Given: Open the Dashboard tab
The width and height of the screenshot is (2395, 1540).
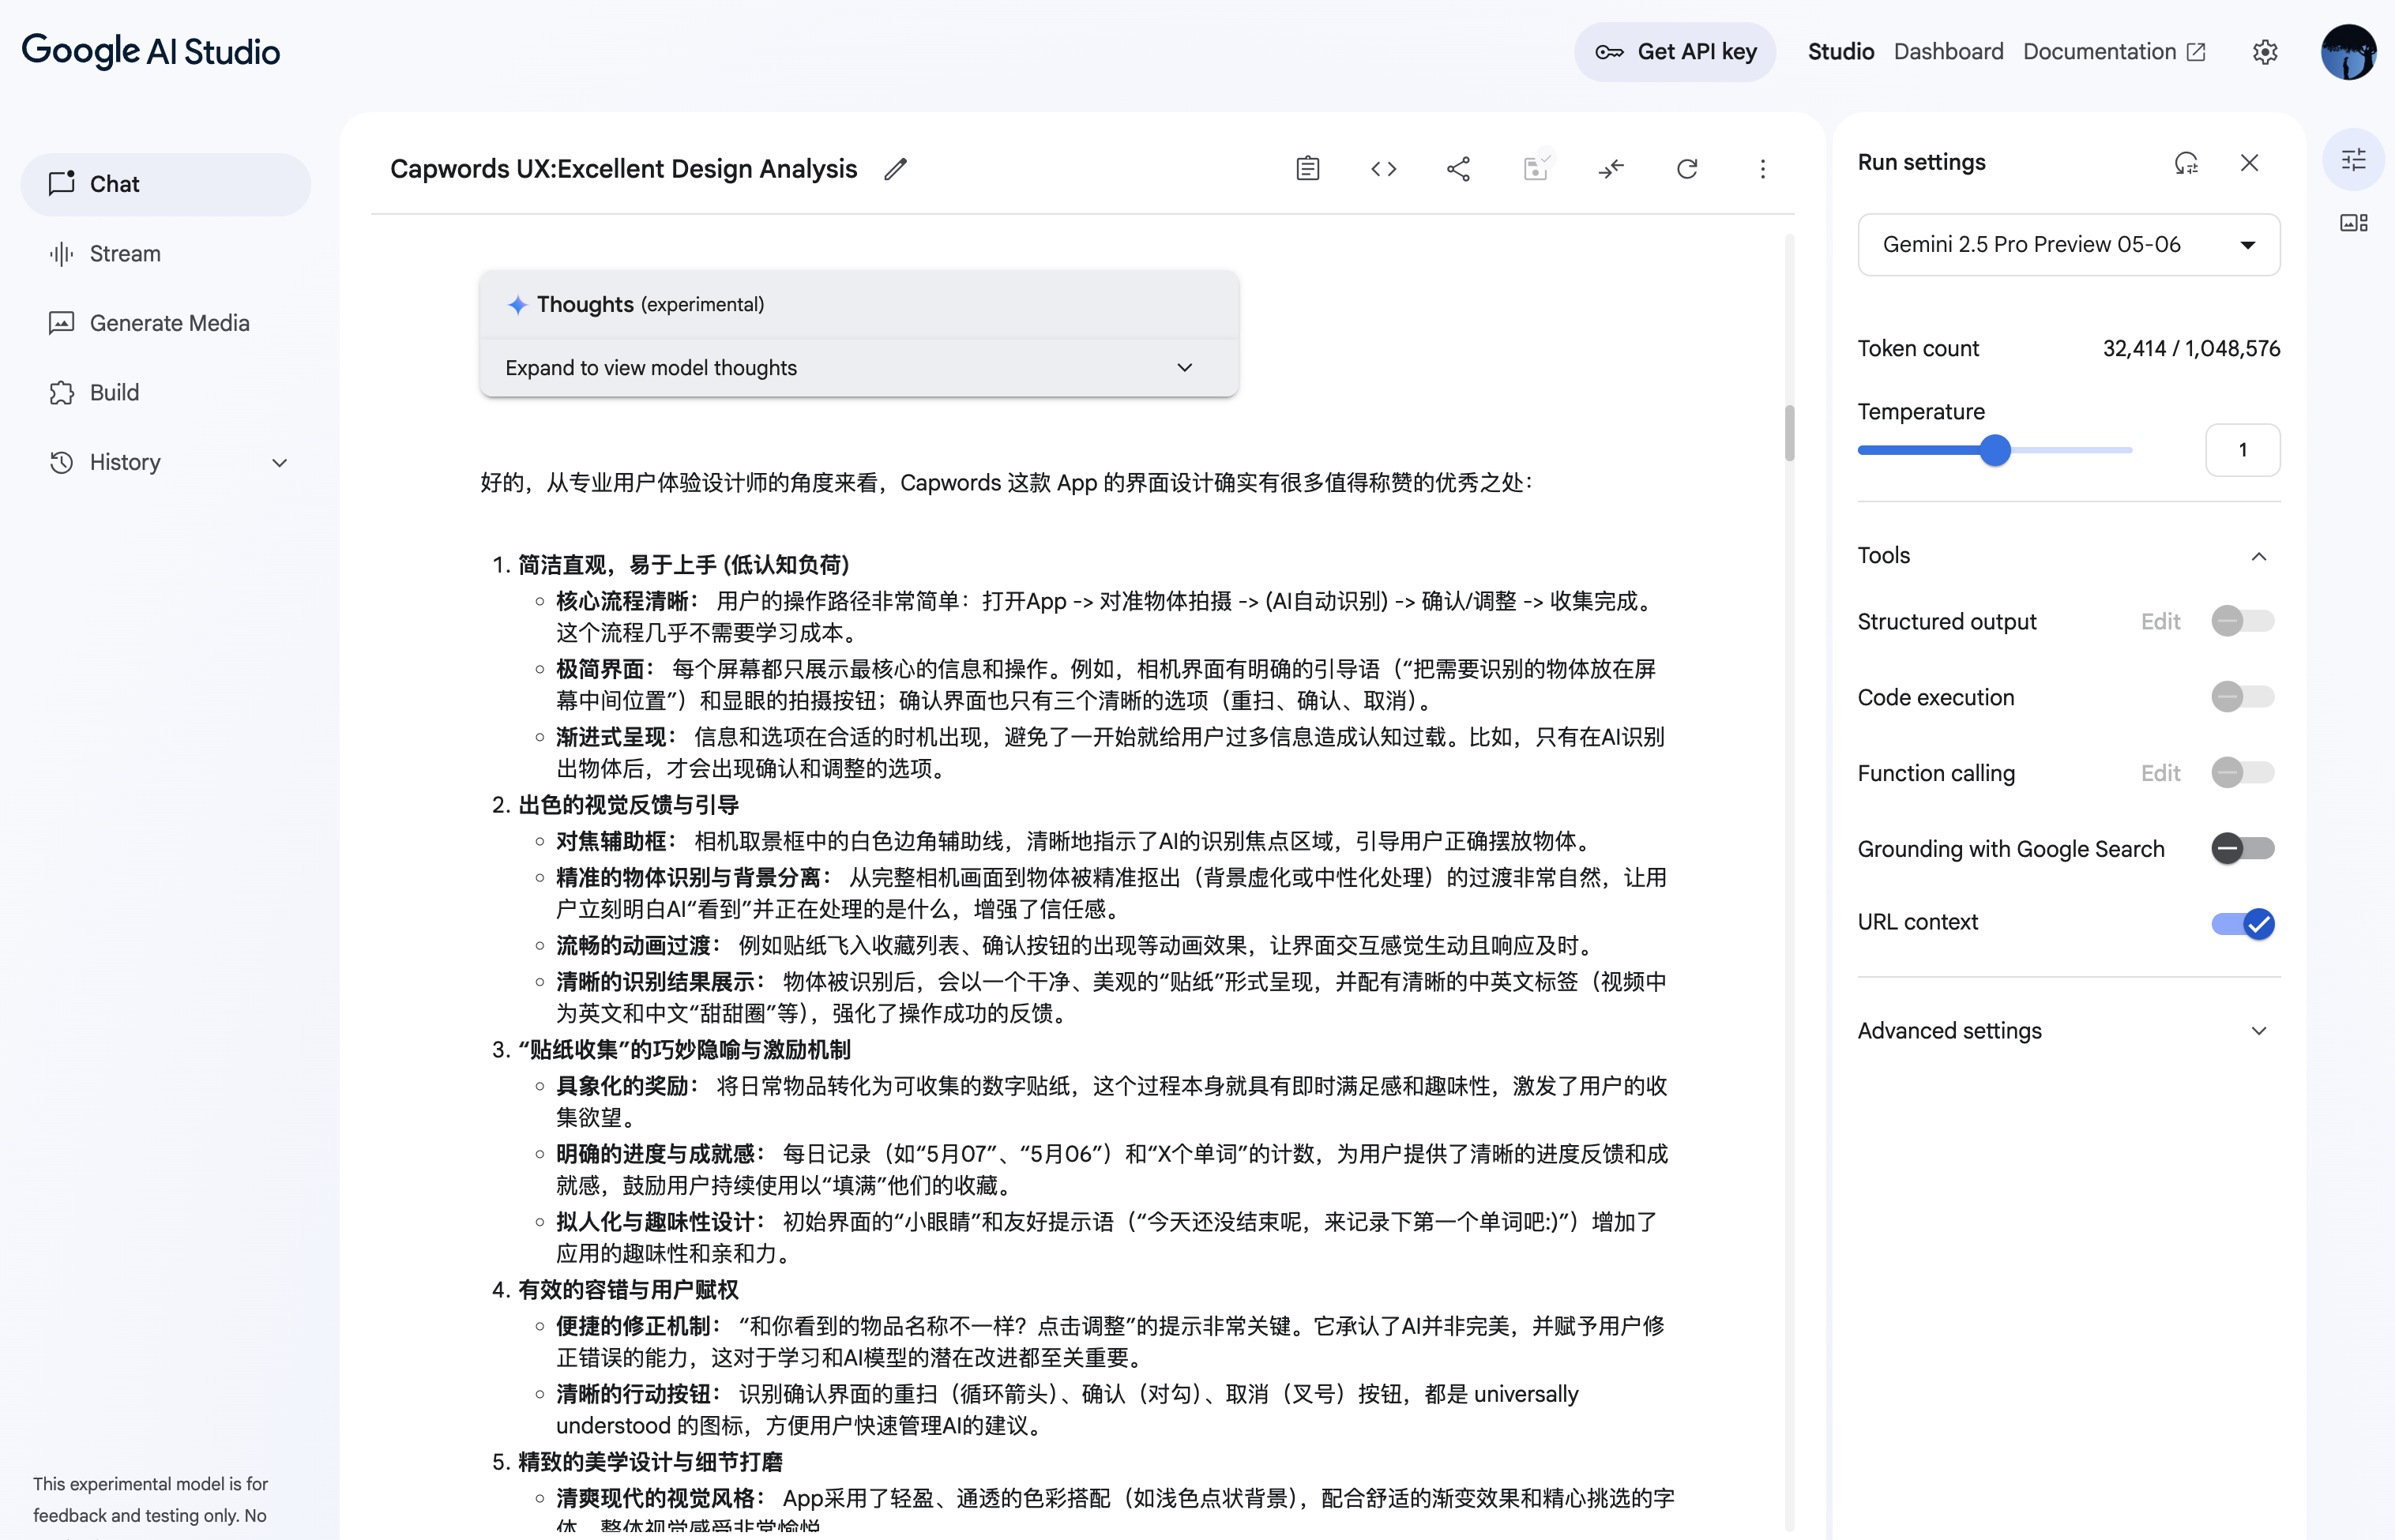Looking at the screenshot, I should (x=1948, y=52).
